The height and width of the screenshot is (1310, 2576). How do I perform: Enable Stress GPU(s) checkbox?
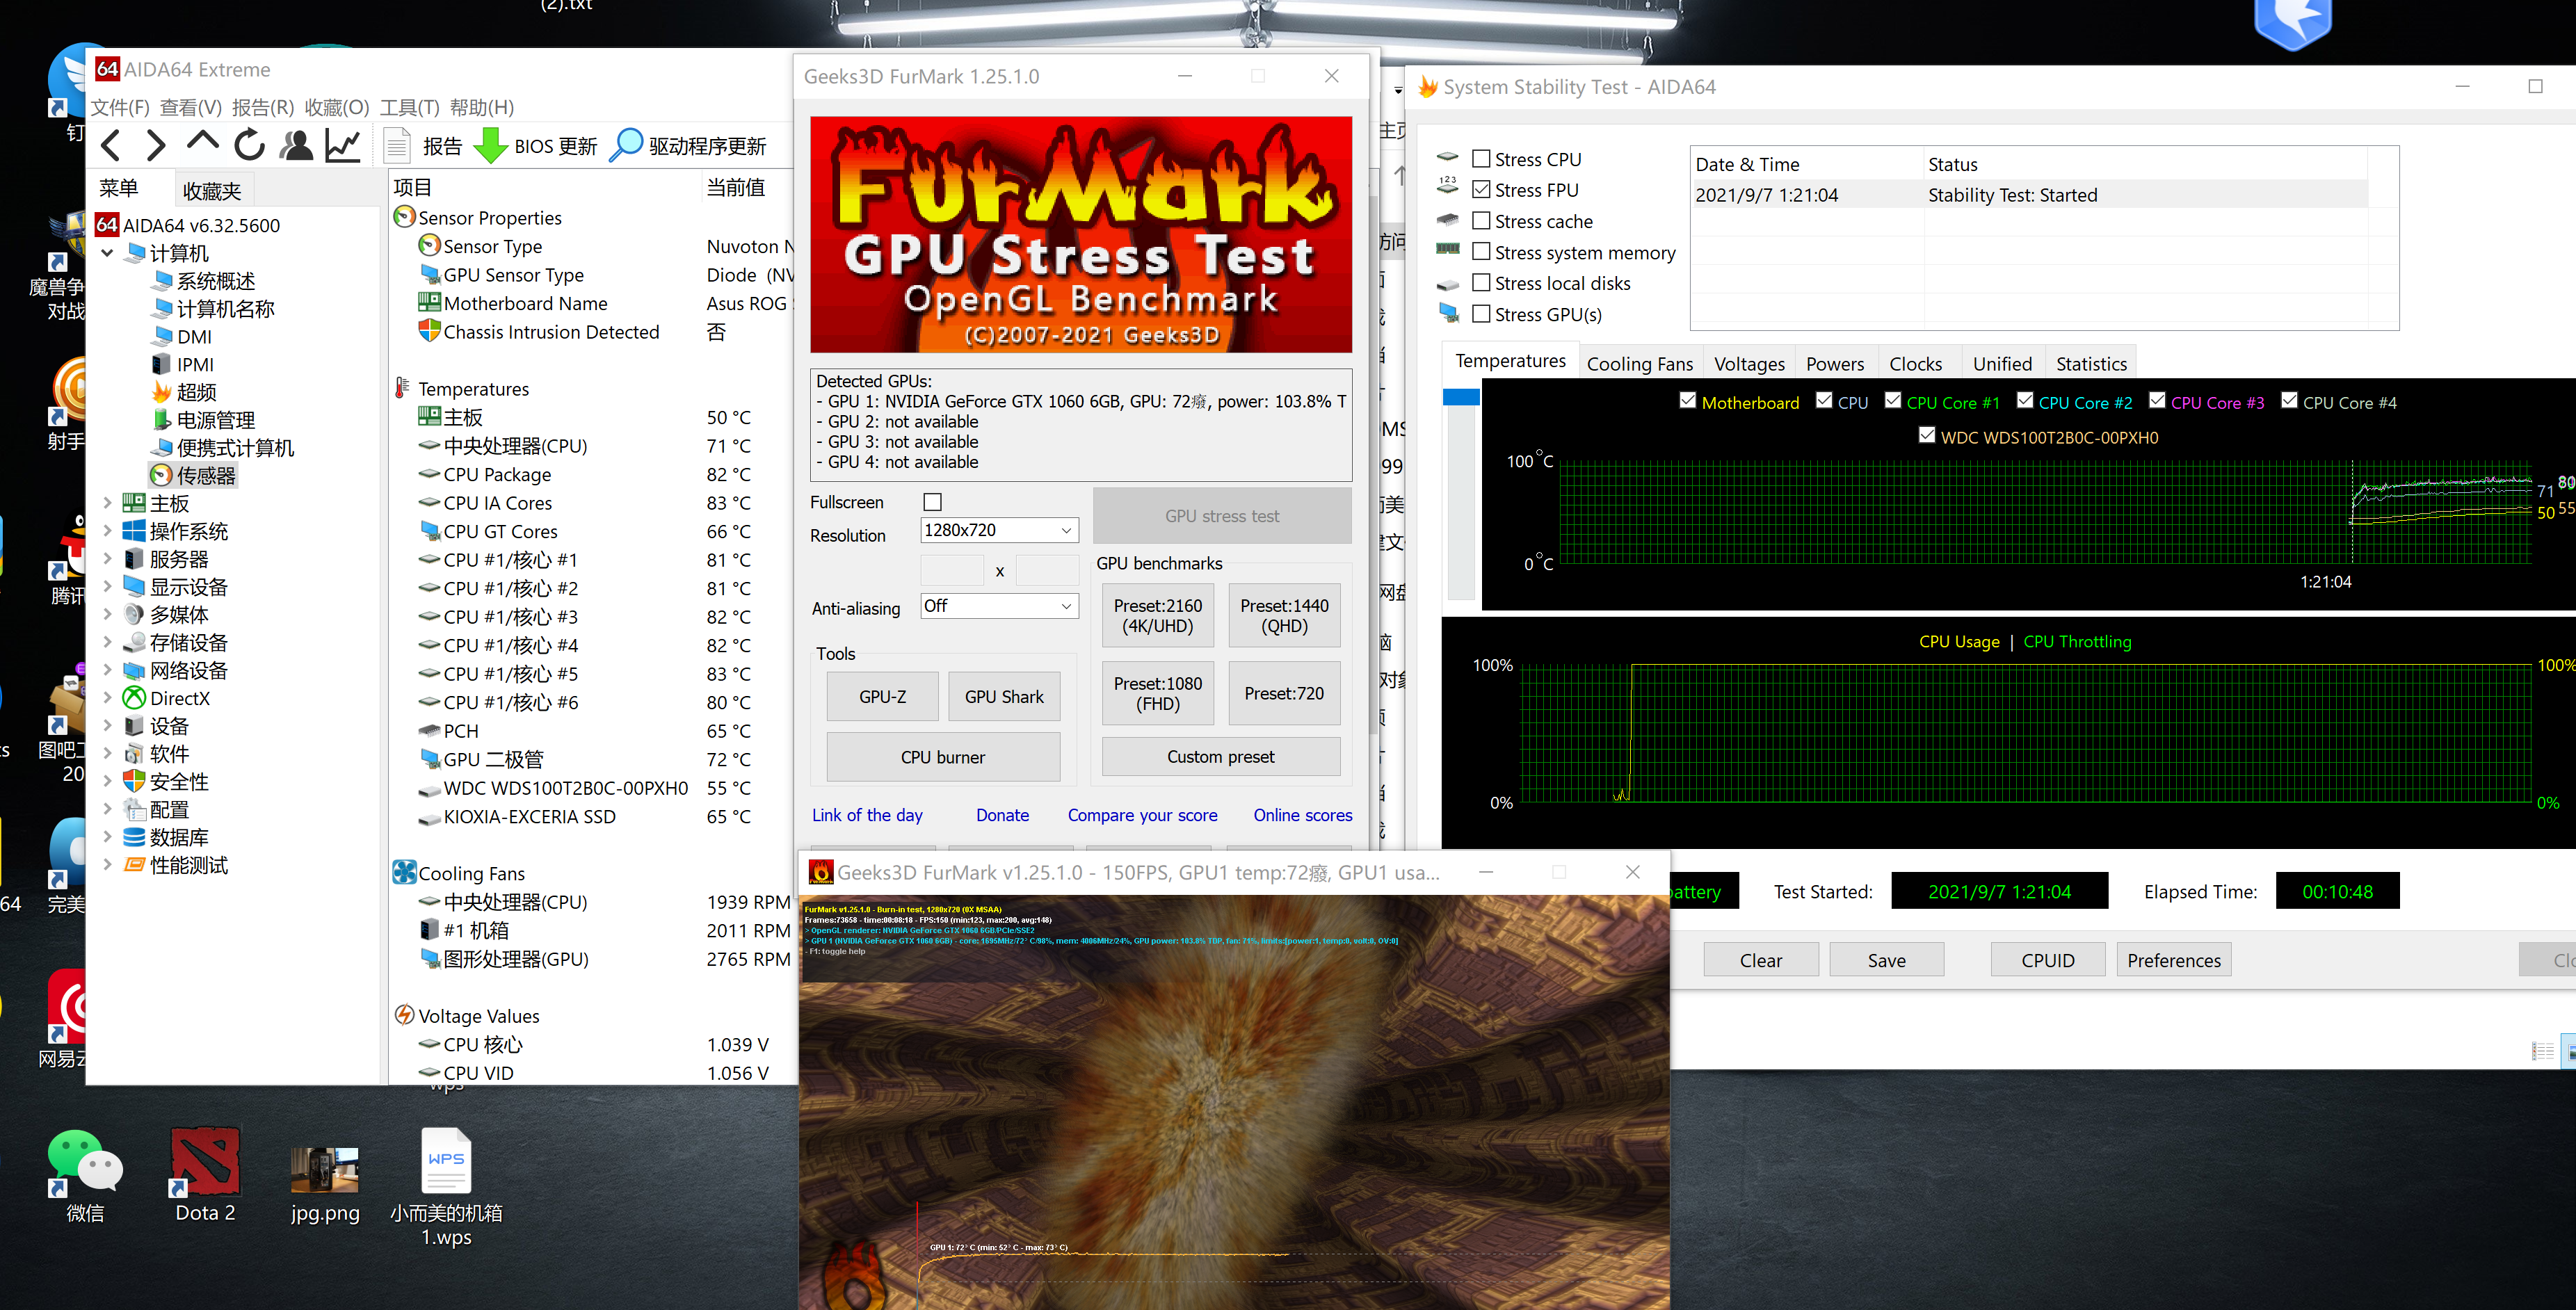tap(1481, 314)
